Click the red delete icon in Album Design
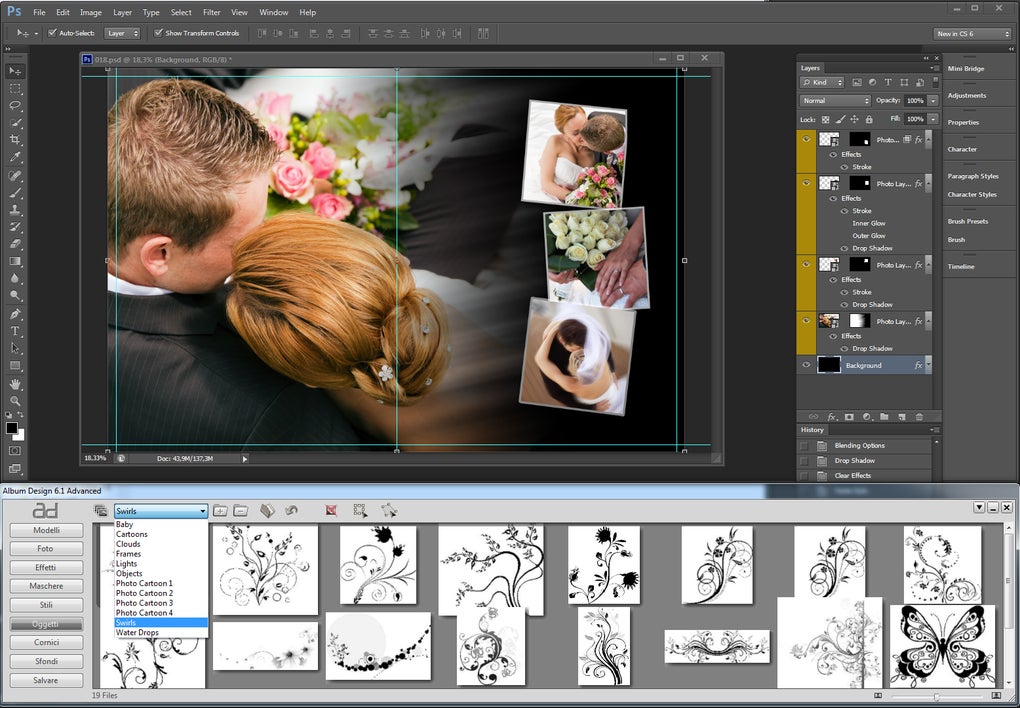This screenshot has height=708, width=1020. coord(331,511)
